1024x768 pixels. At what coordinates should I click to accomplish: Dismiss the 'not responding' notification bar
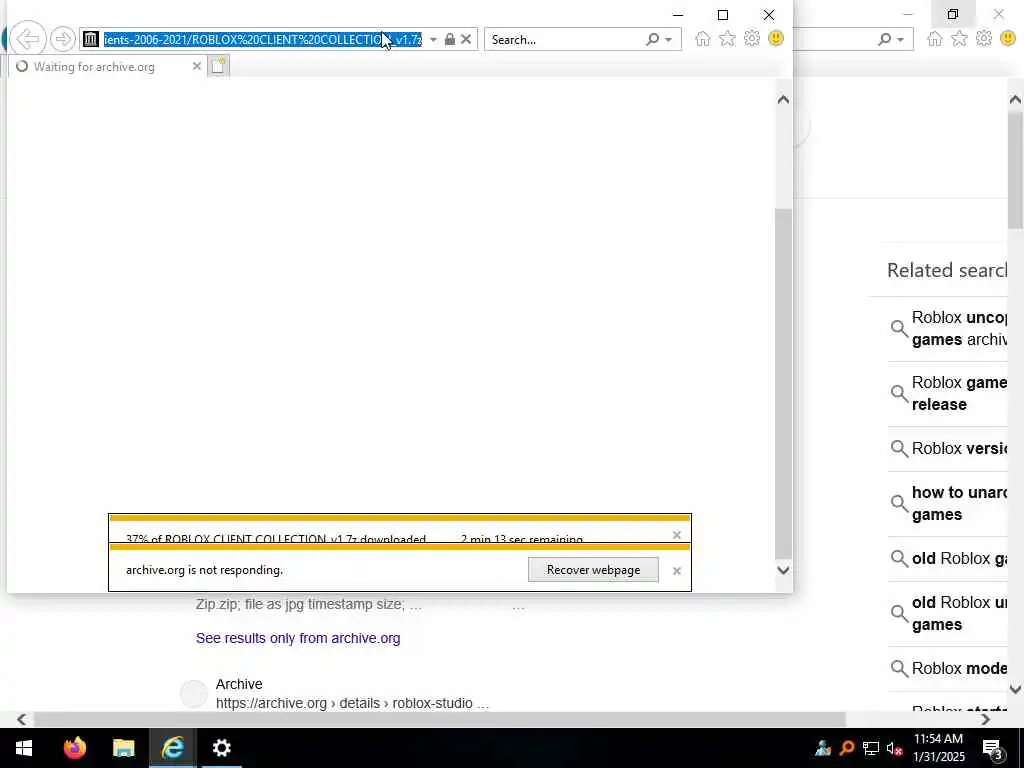coord(677,571)
